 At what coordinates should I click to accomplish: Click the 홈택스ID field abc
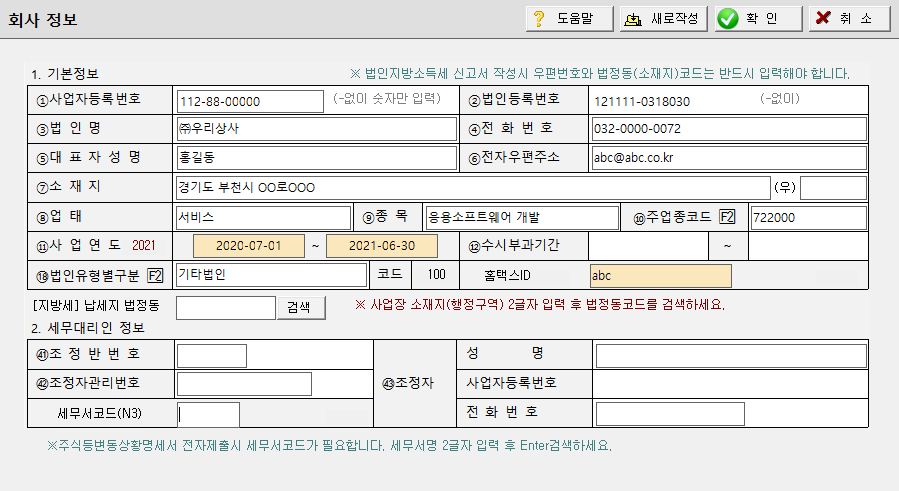660,276
